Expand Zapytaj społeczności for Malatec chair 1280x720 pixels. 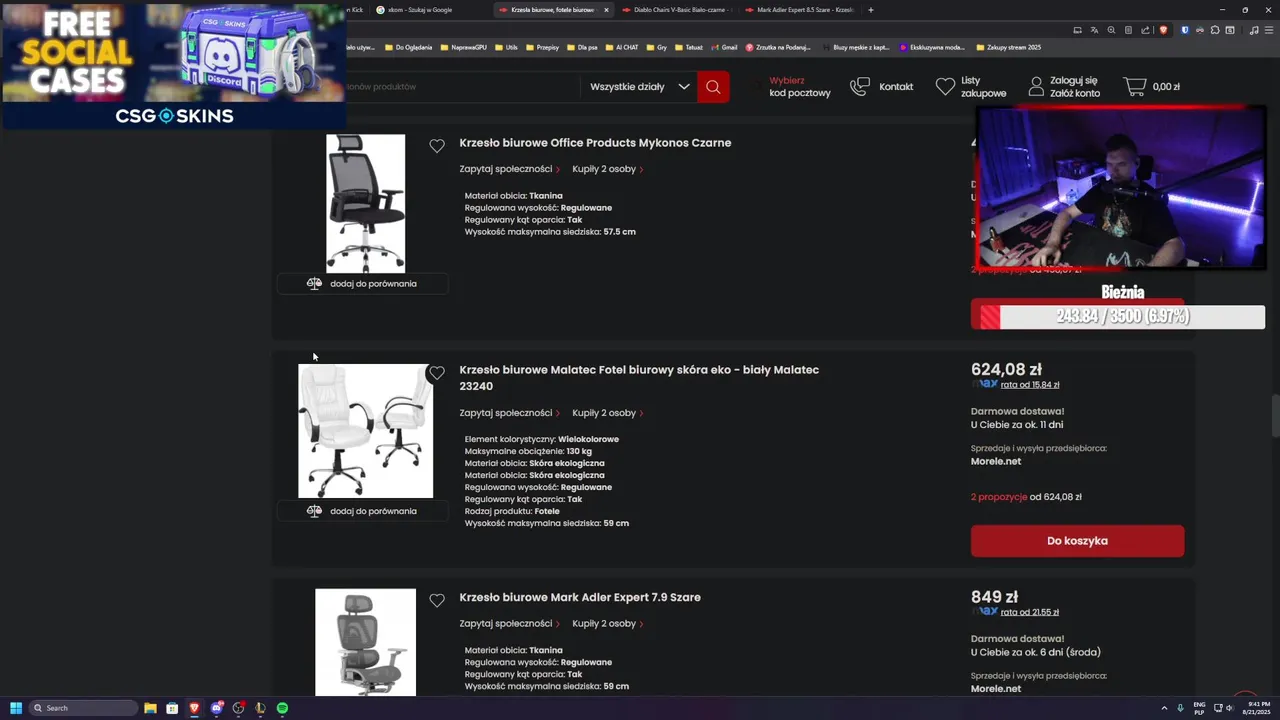(509, 413)
